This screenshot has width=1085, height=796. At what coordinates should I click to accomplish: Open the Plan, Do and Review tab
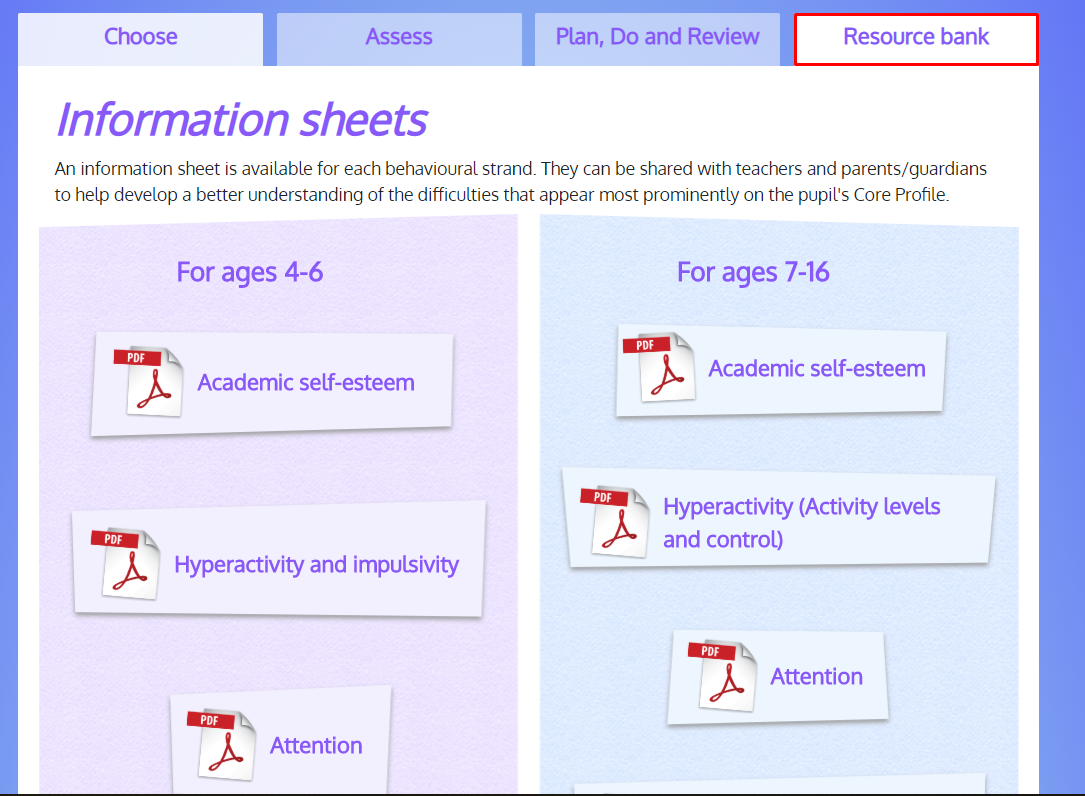pos(657,37)
